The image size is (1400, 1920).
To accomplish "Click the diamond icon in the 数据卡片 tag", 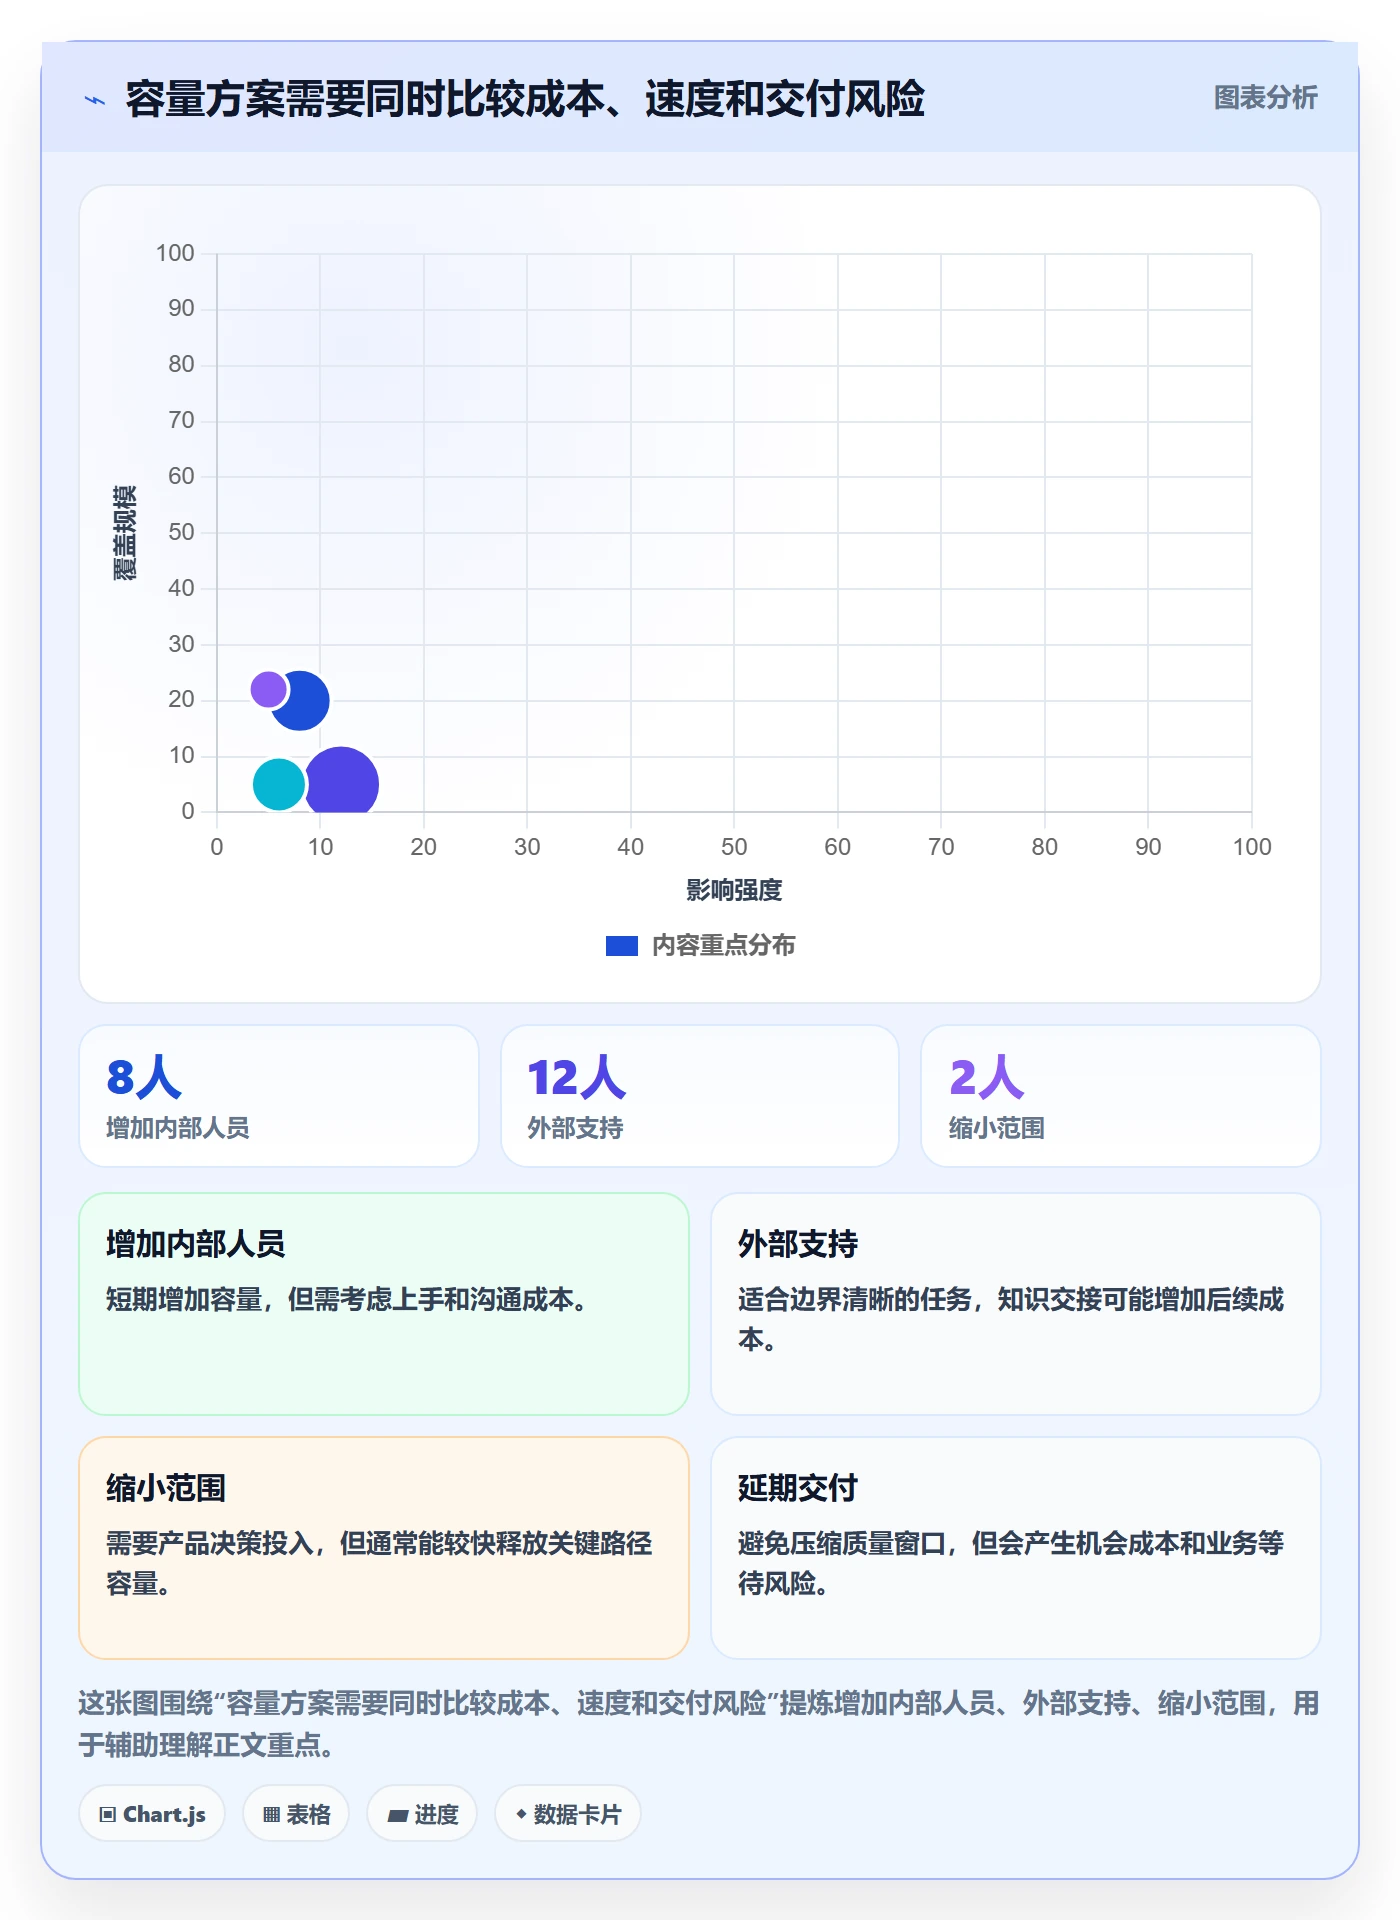I will click(x=521, y=1814).
